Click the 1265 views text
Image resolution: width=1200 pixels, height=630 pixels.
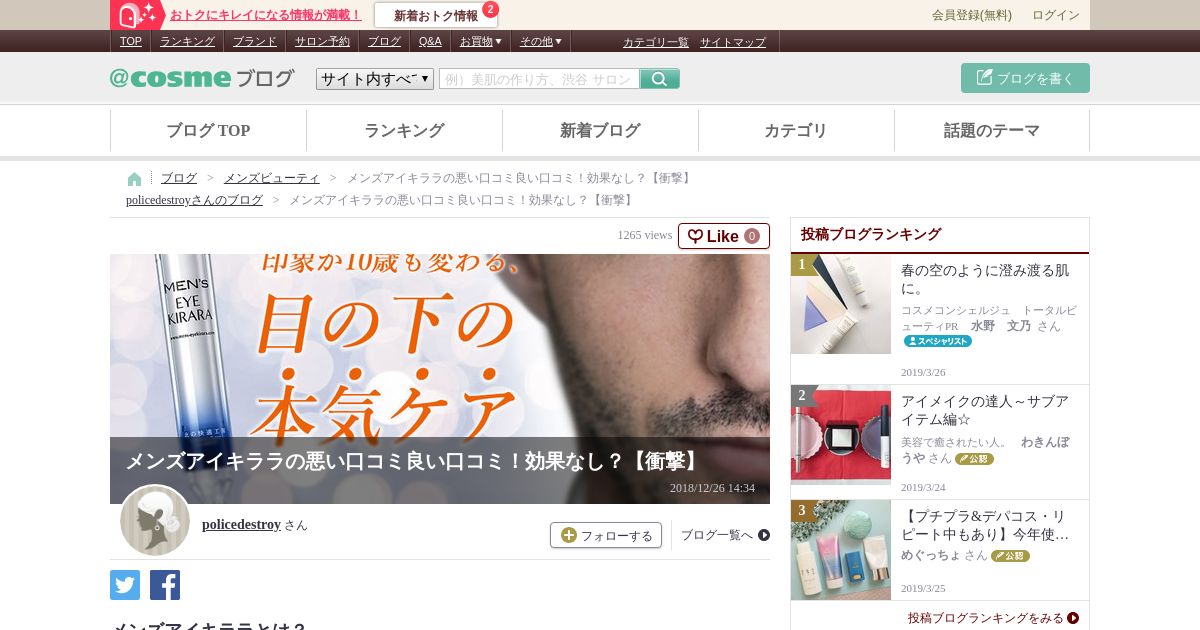pos(645,235)
